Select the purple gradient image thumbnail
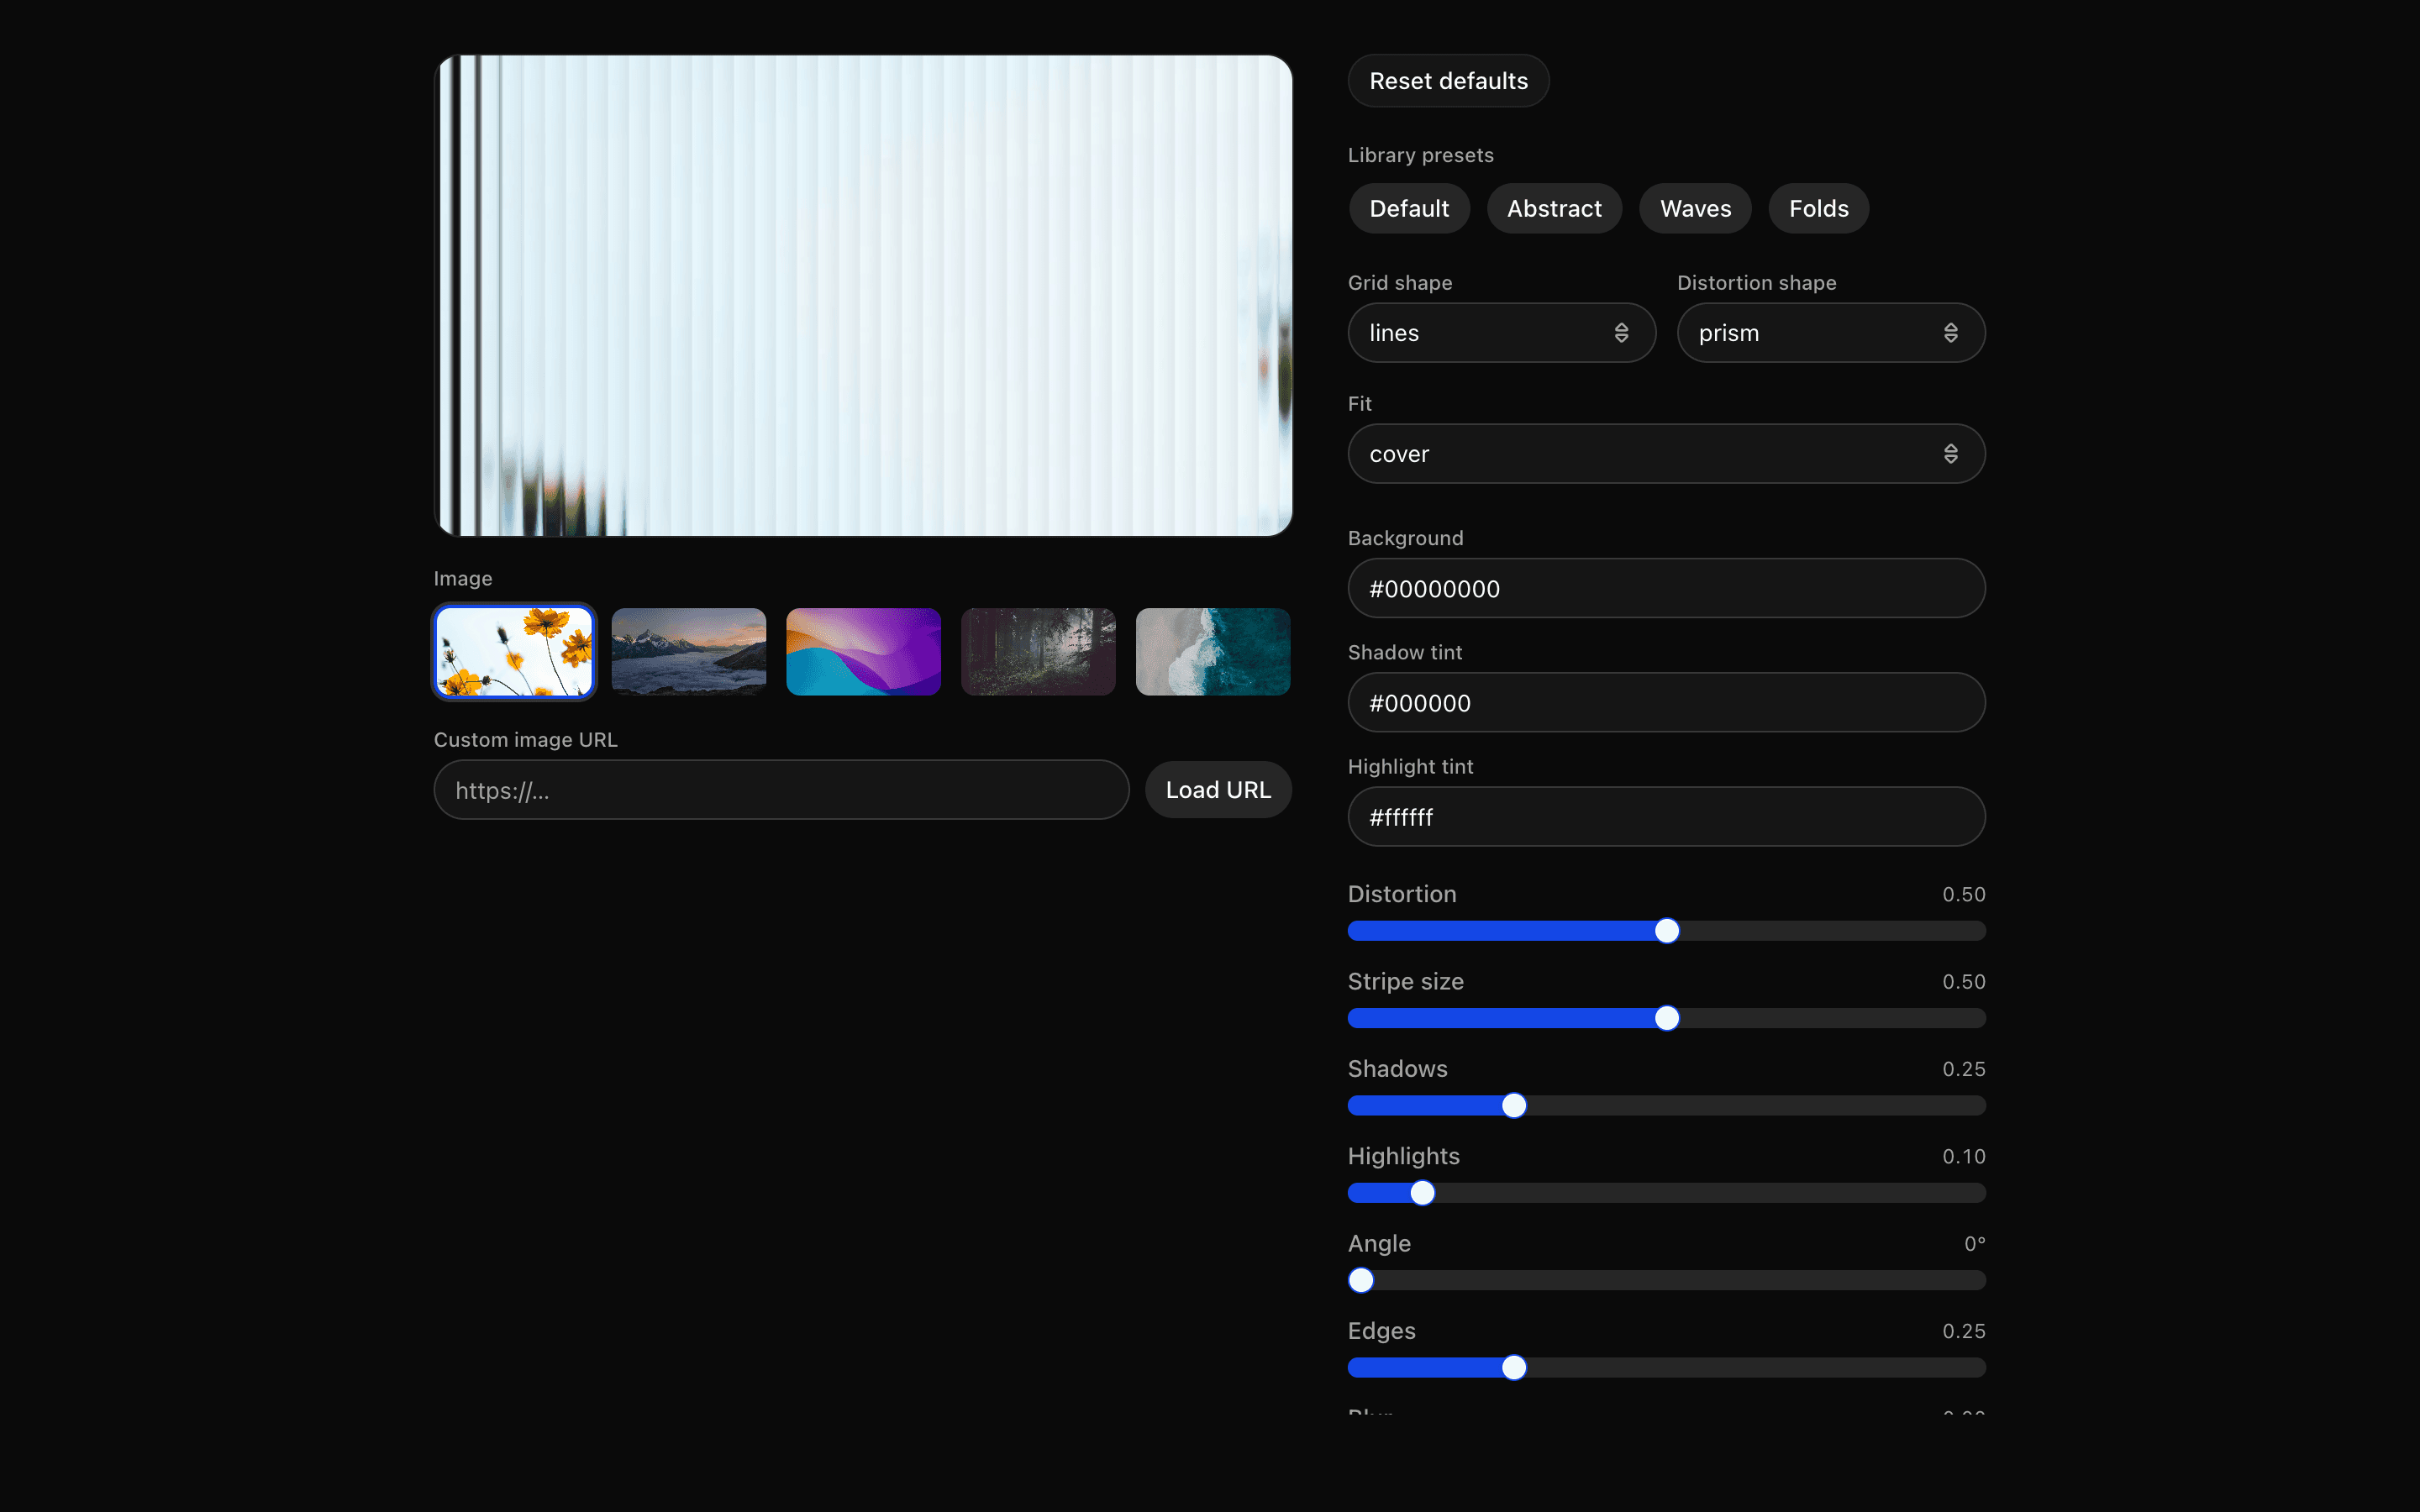 [862, 651]
